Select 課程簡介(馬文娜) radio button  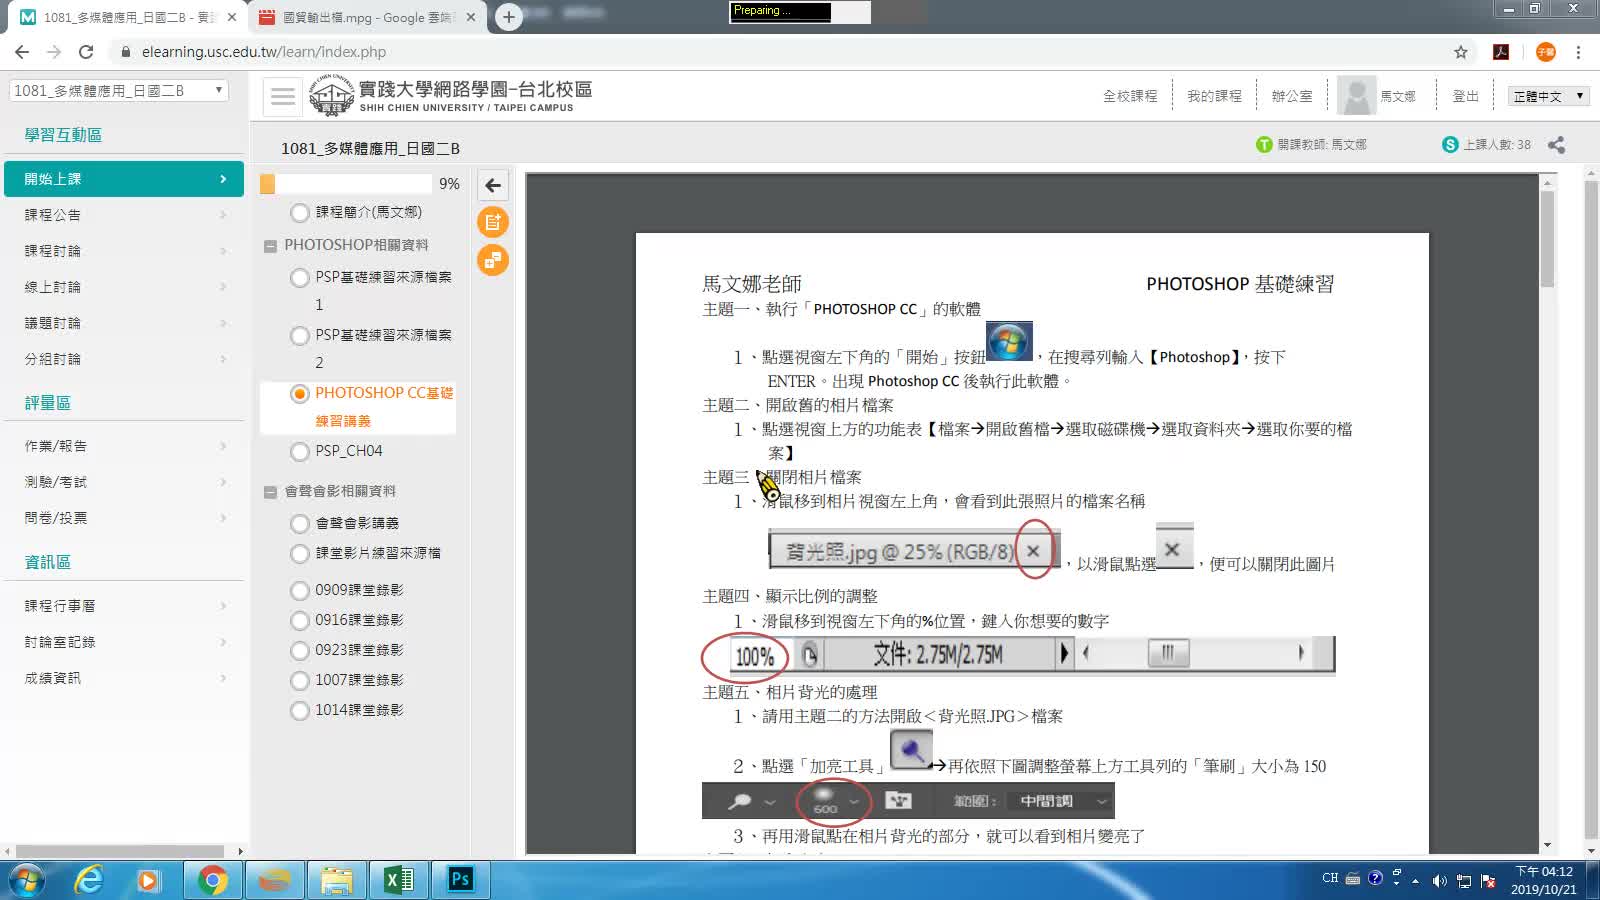299,212
